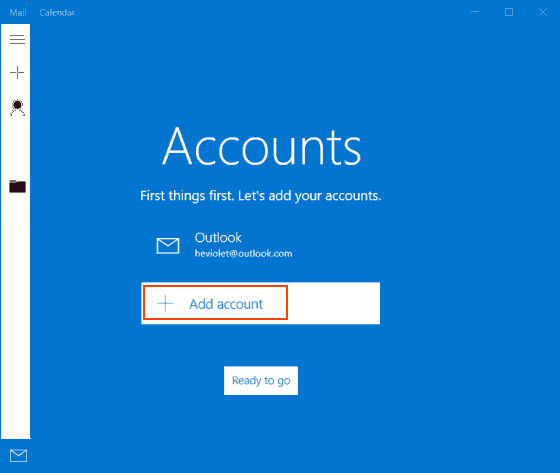Click the Outlook account name

[x=218, y=238]
